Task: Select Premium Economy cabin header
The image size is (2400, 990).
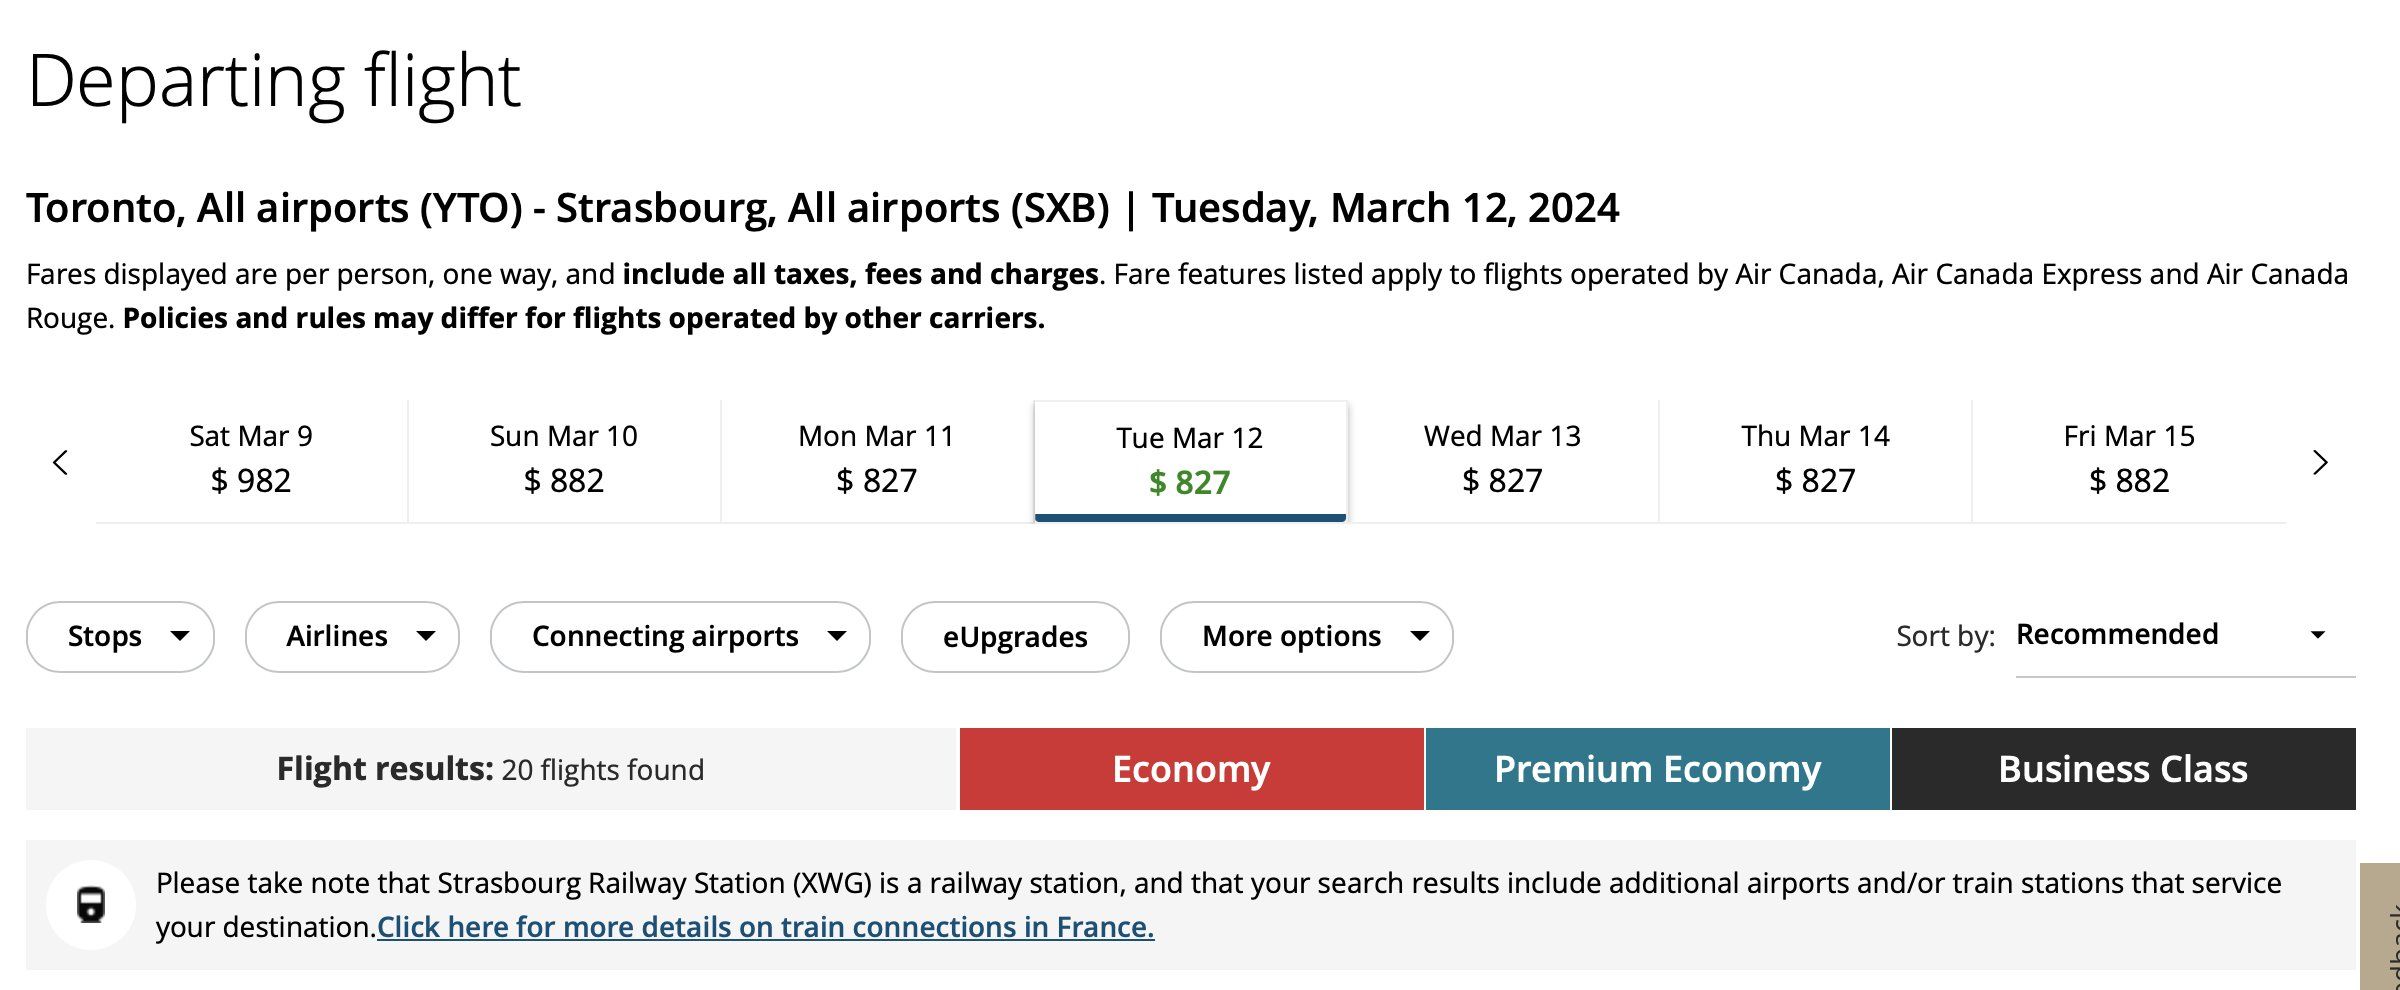Action: click(1658, 769)
